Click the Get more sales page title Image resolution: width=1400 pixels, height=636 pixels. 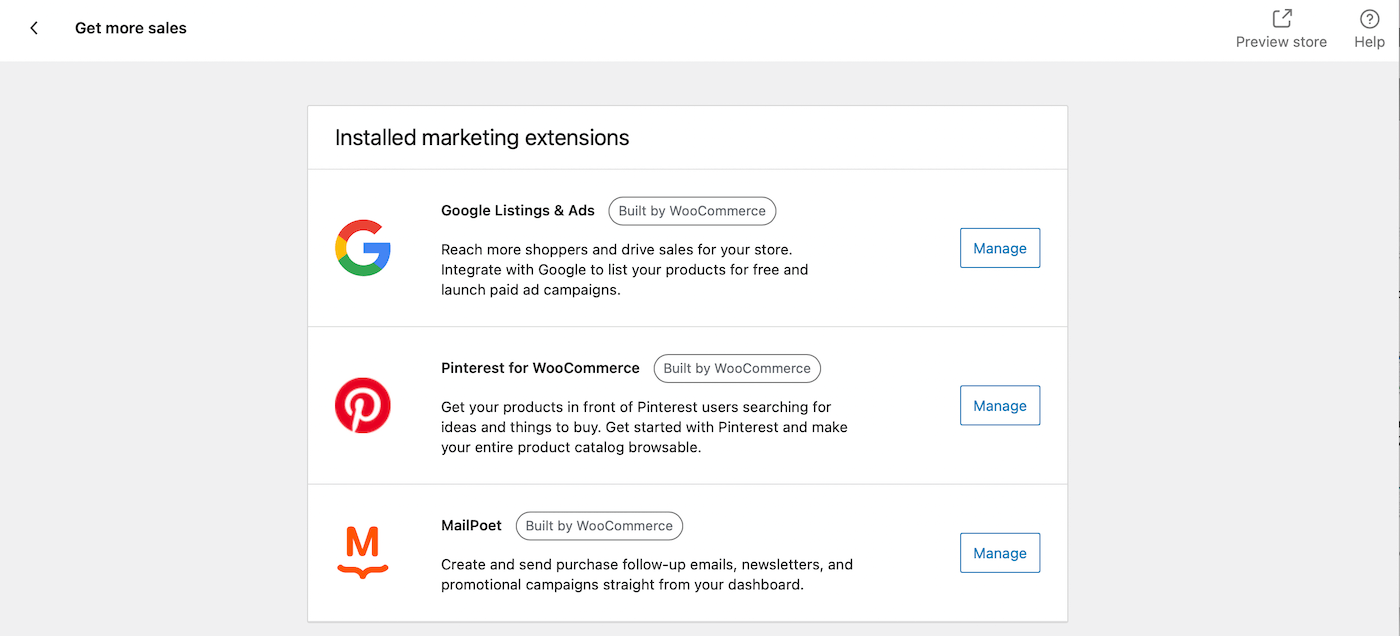click(131, 28)
